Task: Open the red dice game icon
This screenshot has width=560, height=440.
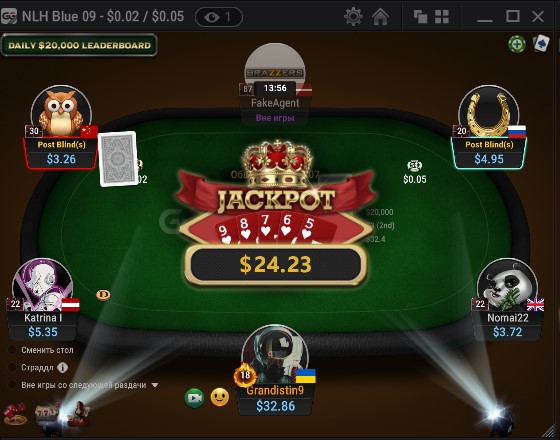Action: [x=15, y=414]
